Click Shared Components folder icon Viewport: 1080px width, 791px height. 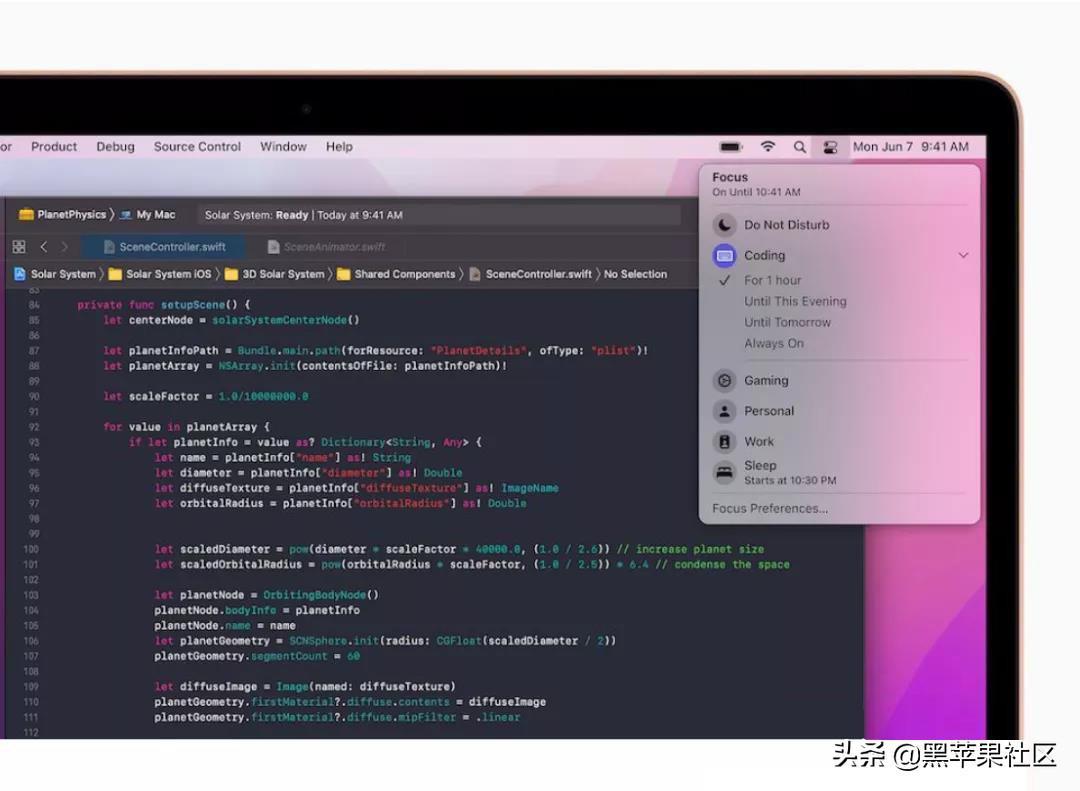coord(343,274)
